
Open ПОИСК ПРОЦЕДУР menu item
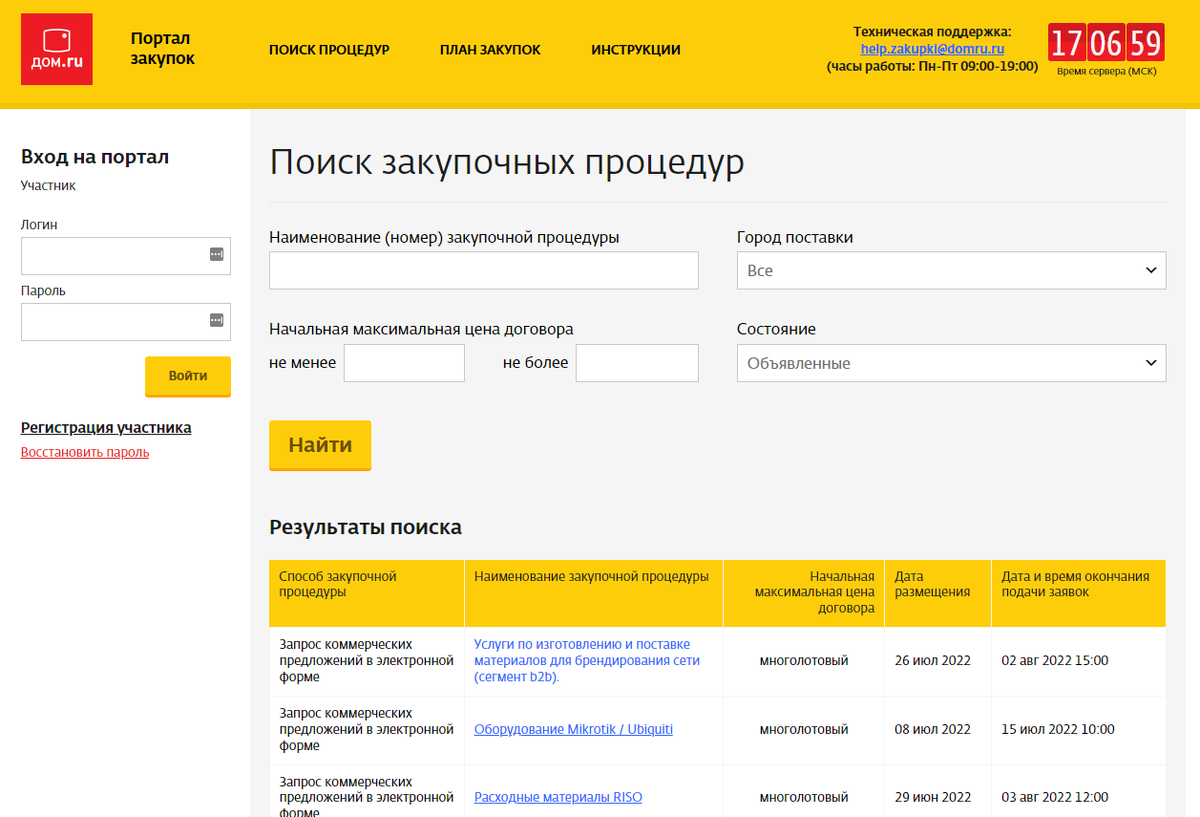[329, 49]
